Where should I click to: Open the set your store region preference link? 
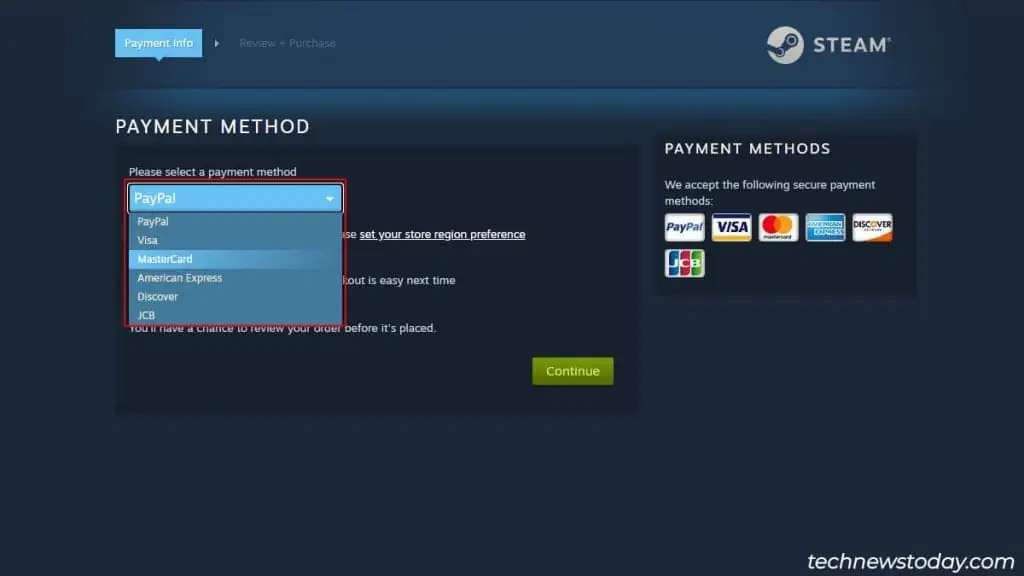(442, 235)
